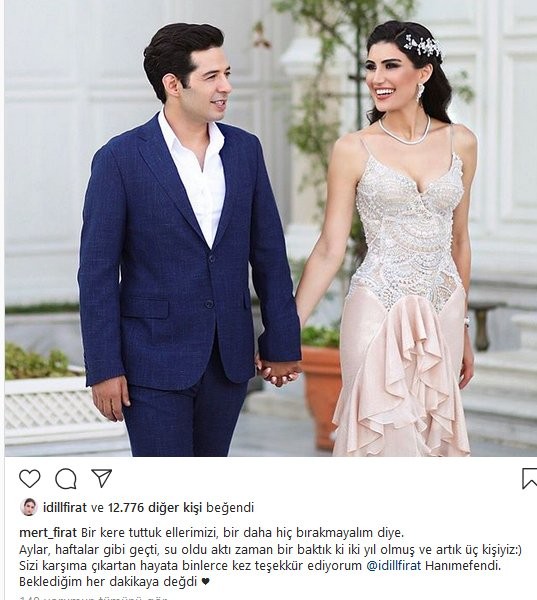Image resolution: width=537 pixels, height=600 pixels.
Task: Click the word beğendi in likes line
Action: pyautogui.click(x=230, y=508)
